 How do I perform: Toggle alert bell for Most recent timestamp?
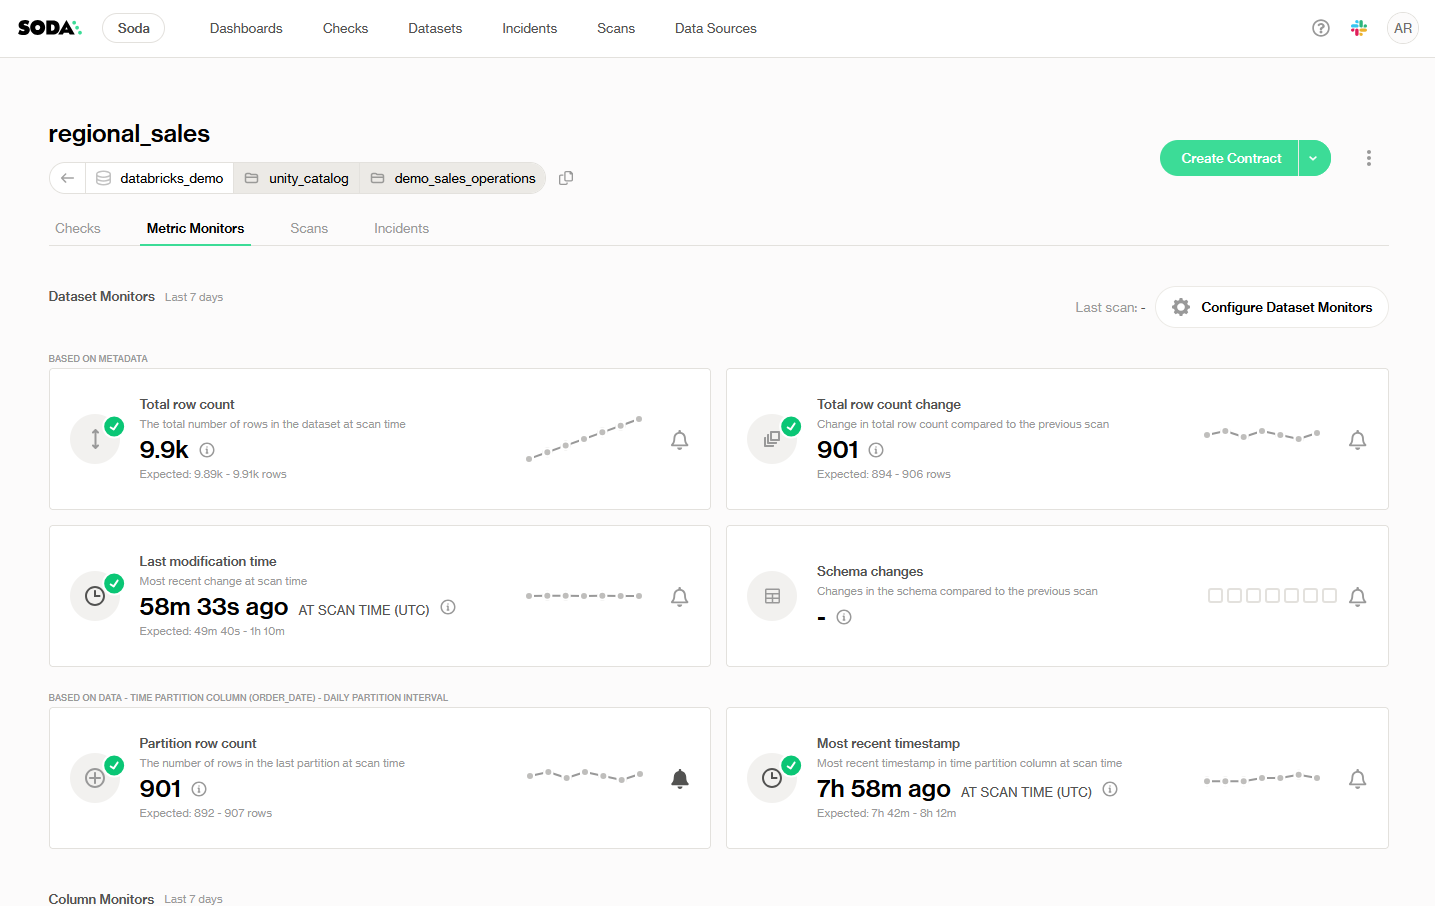tap(1357, 779)
